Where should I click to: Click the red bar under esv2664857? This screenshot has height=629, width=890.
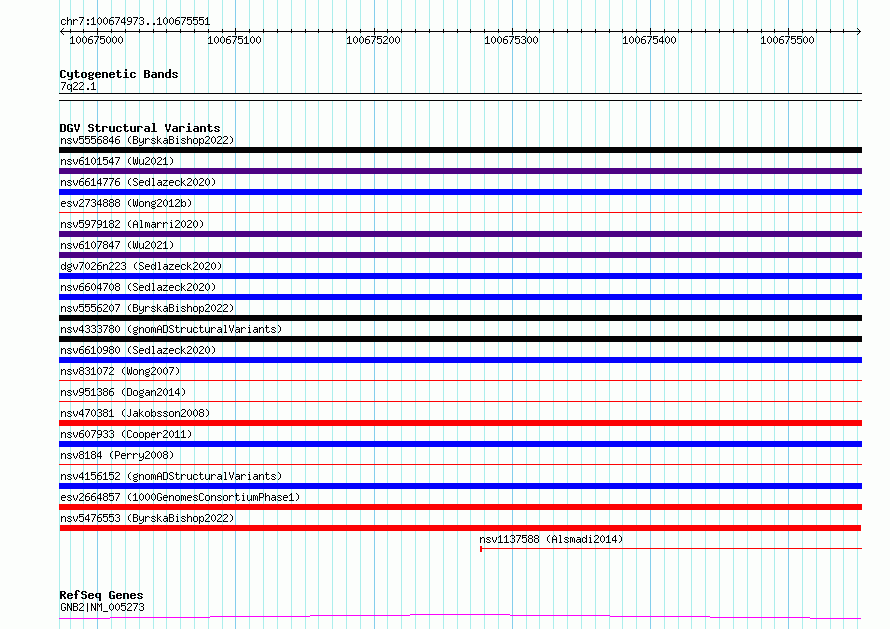click(x=460, y=507)
